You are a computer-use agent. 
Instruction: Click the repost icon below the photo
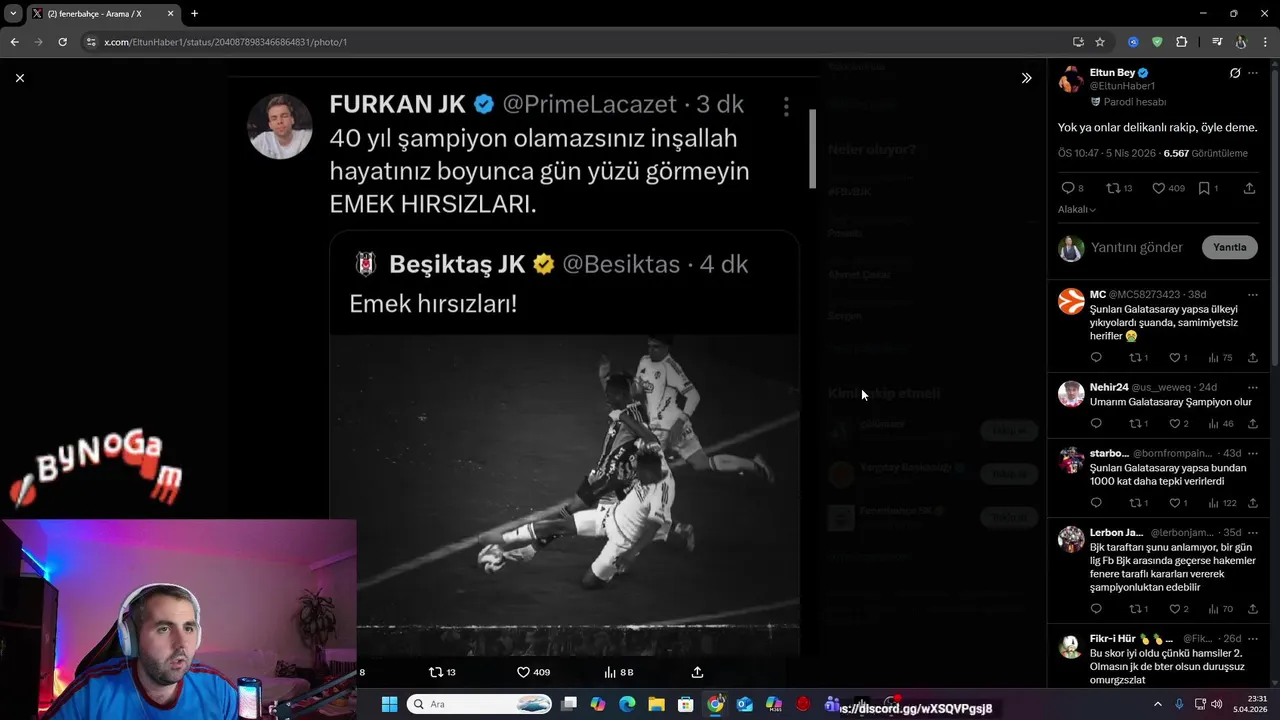pyautogui.click(x=436, y=672)
